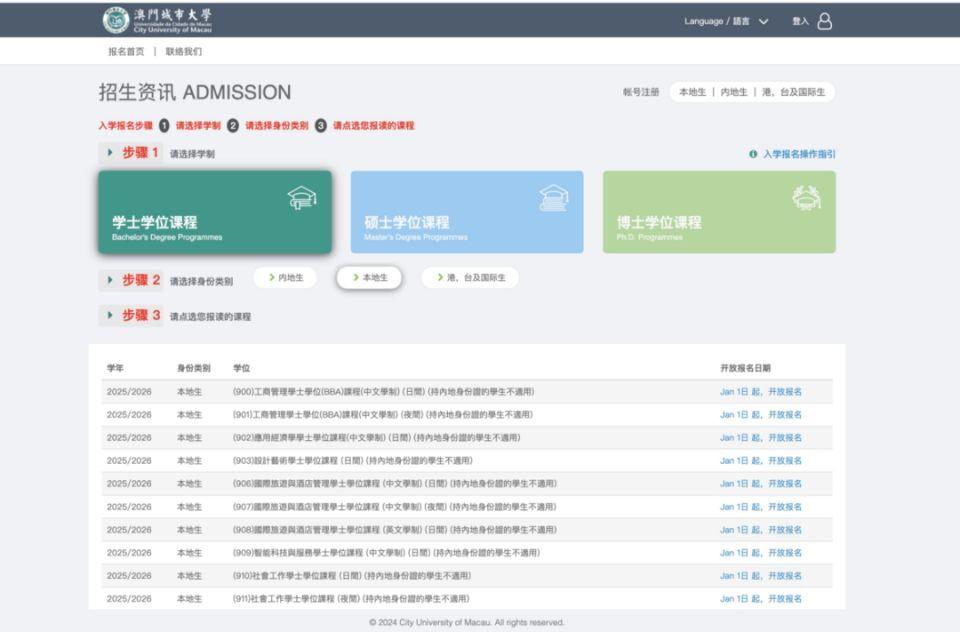
Task: Select 港，台及国际生 option in 步骤 2
Action: click(472, 278)
